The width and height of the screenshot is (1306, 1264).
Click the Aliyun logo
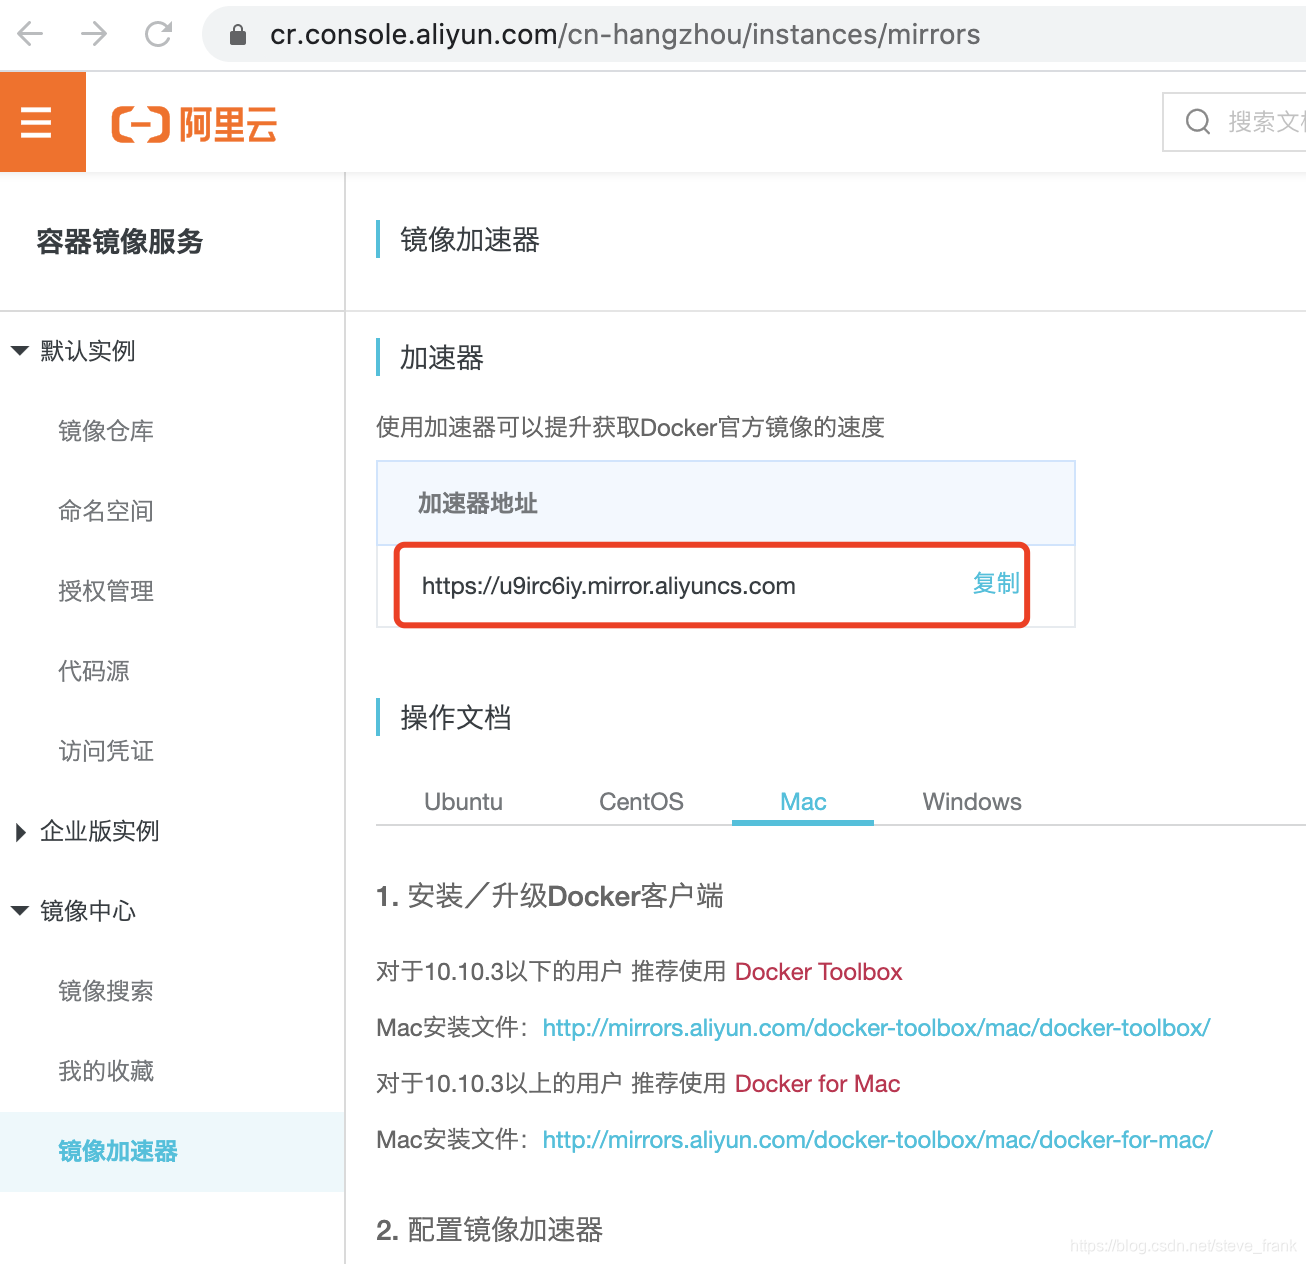pyautogui.click(x=194, y=125)
